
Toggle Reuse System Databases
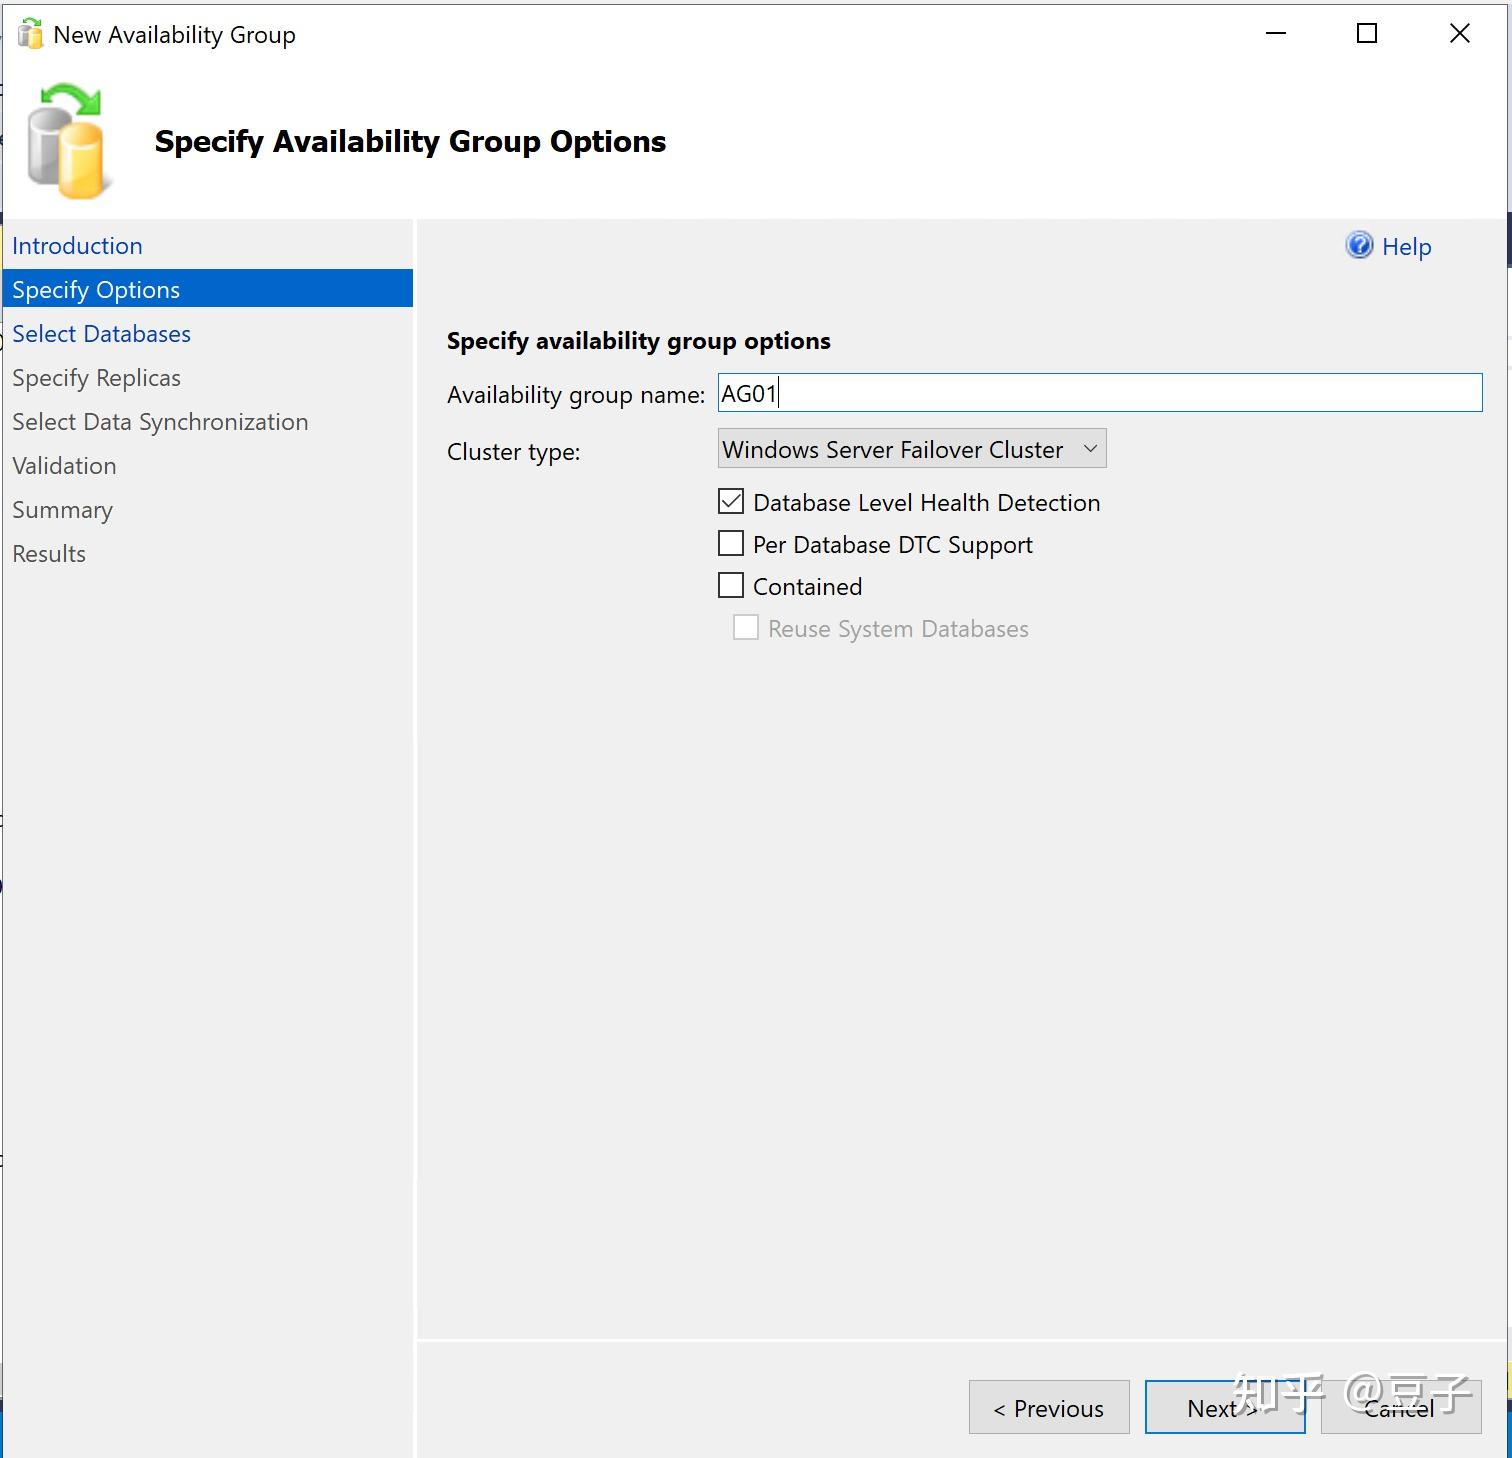click(745, 627)
